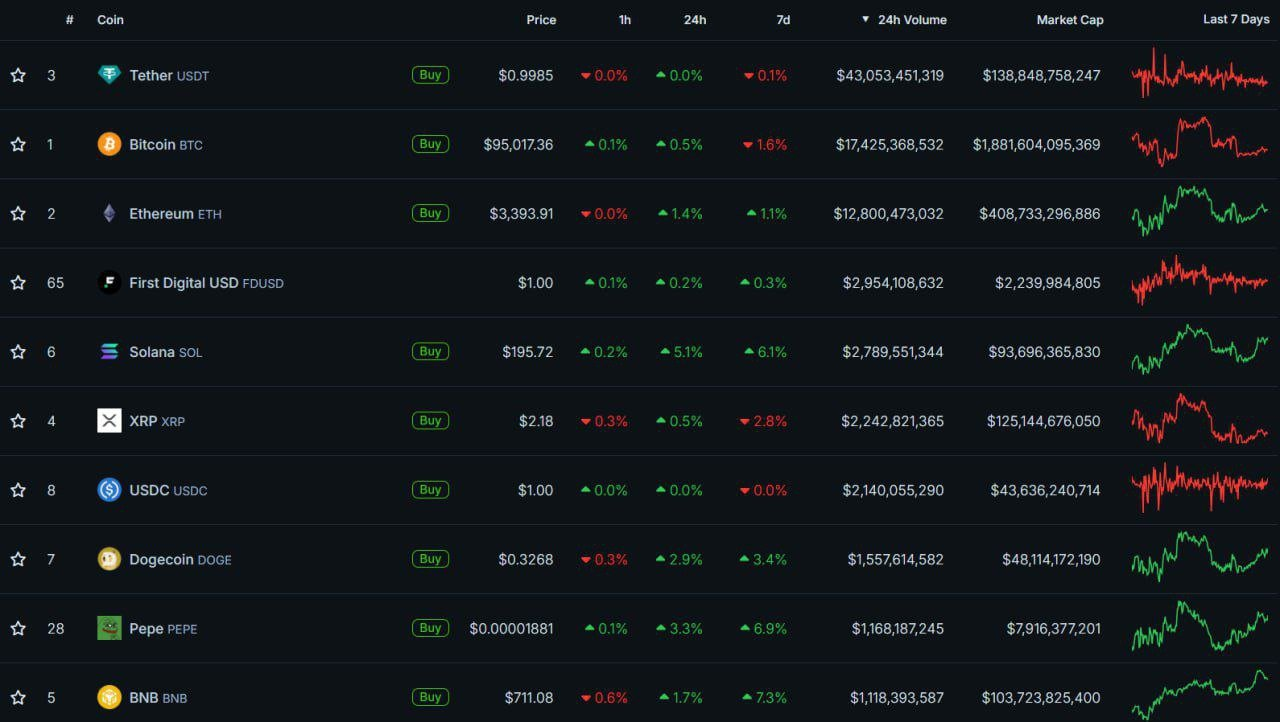Screen dimensions: 1280x722
Task: Sort by the Price column header
Action: point(541,20)
